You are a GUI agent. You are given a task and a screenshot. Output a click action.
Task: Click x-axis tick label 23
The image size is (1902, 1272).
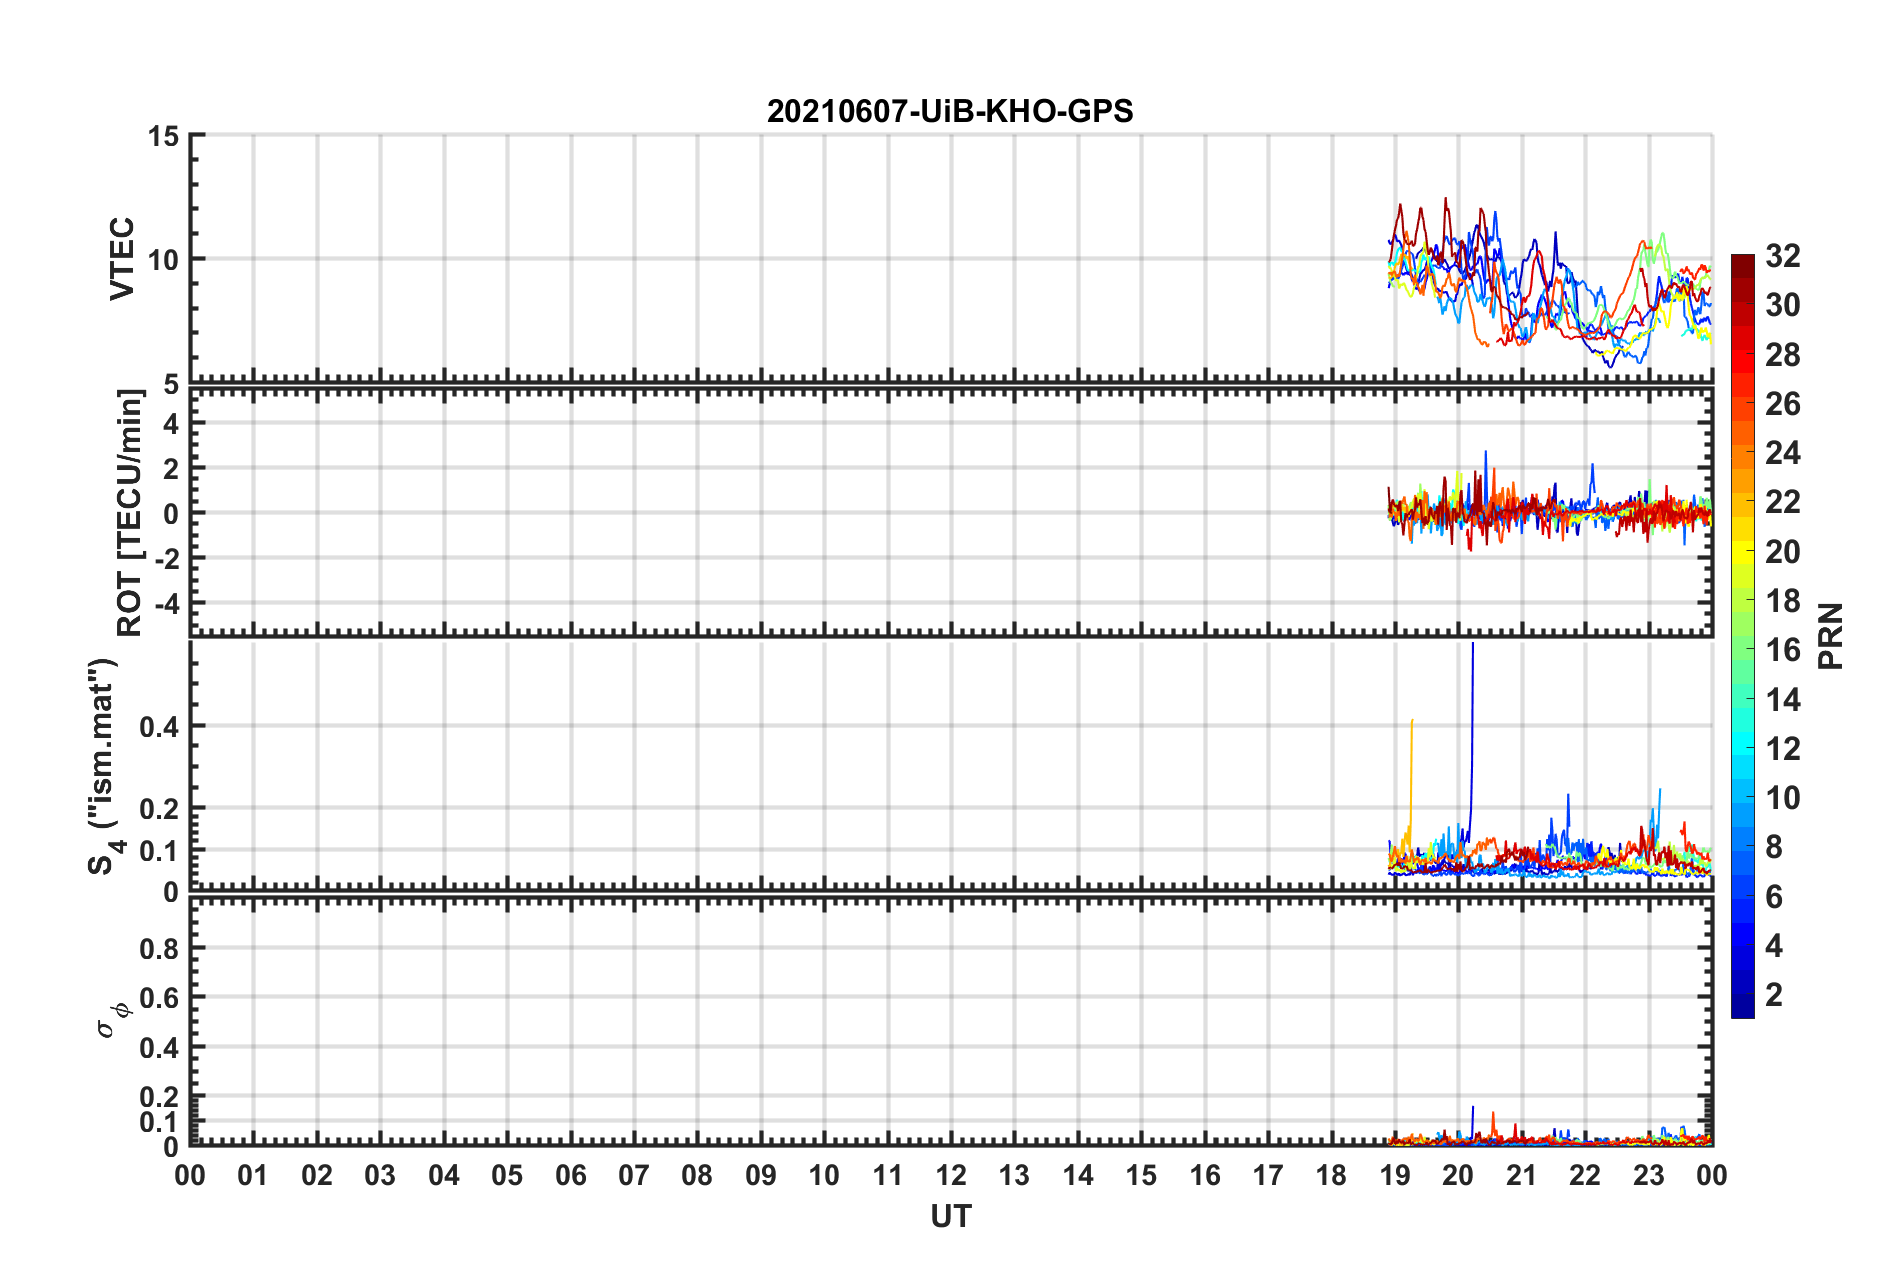tap(1648, 1175)
